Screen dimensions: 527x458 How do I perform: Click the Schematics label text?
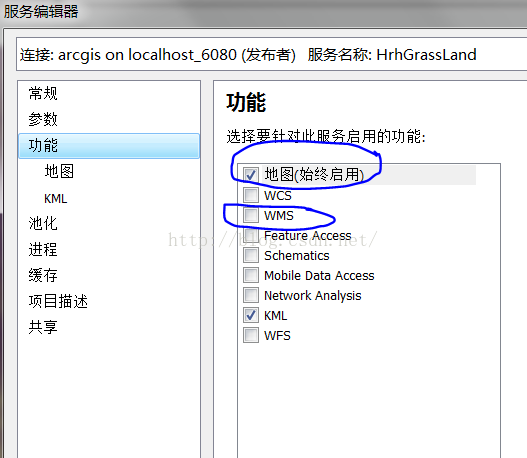point(297,256)
